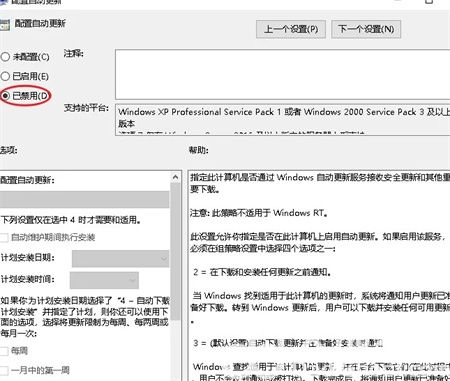Click the 注释: label

(74, 53)
